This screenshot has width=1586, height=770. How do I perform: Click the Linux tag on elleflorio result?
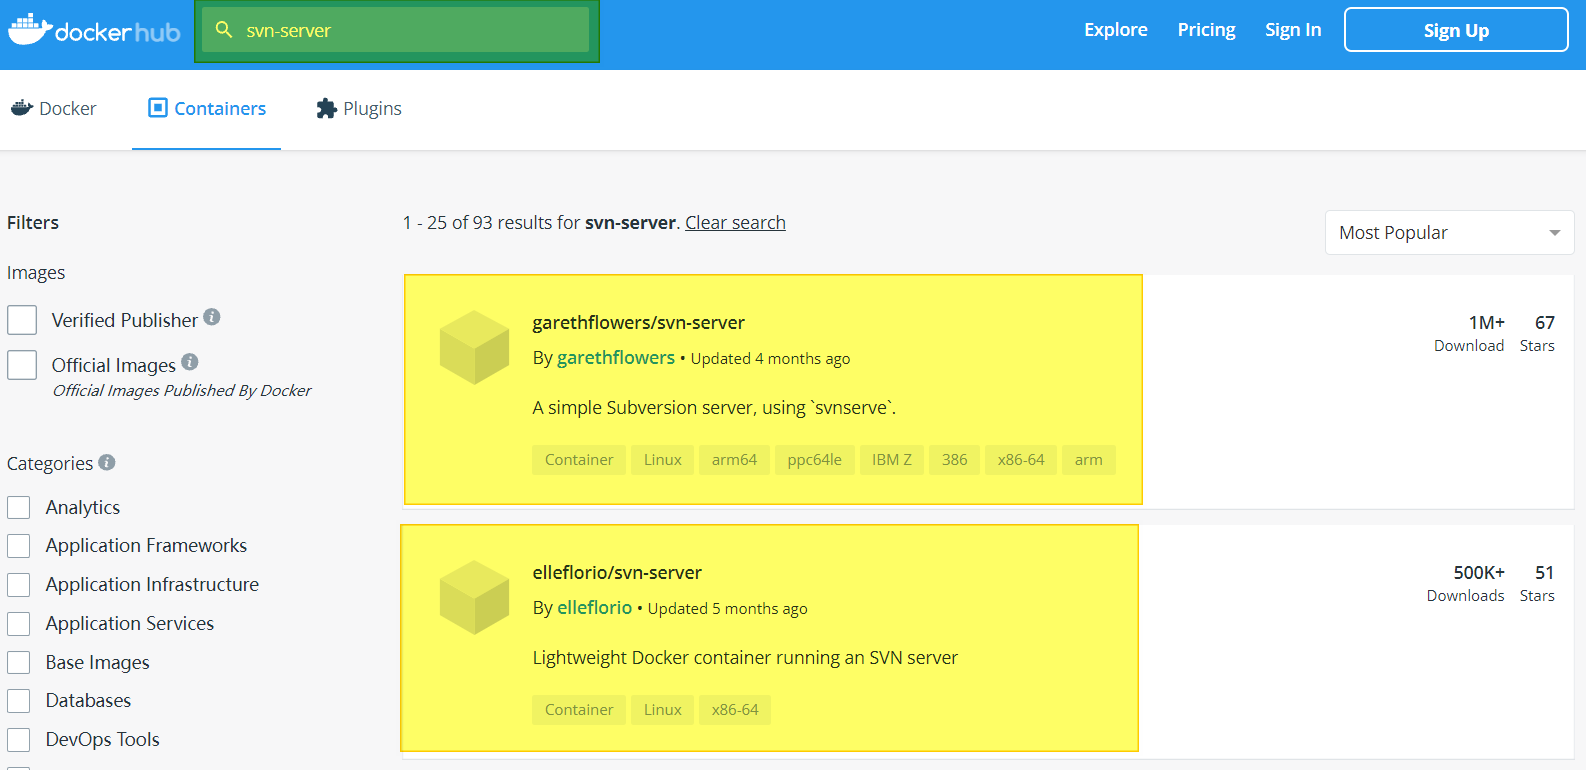click(x=662, y=710)
